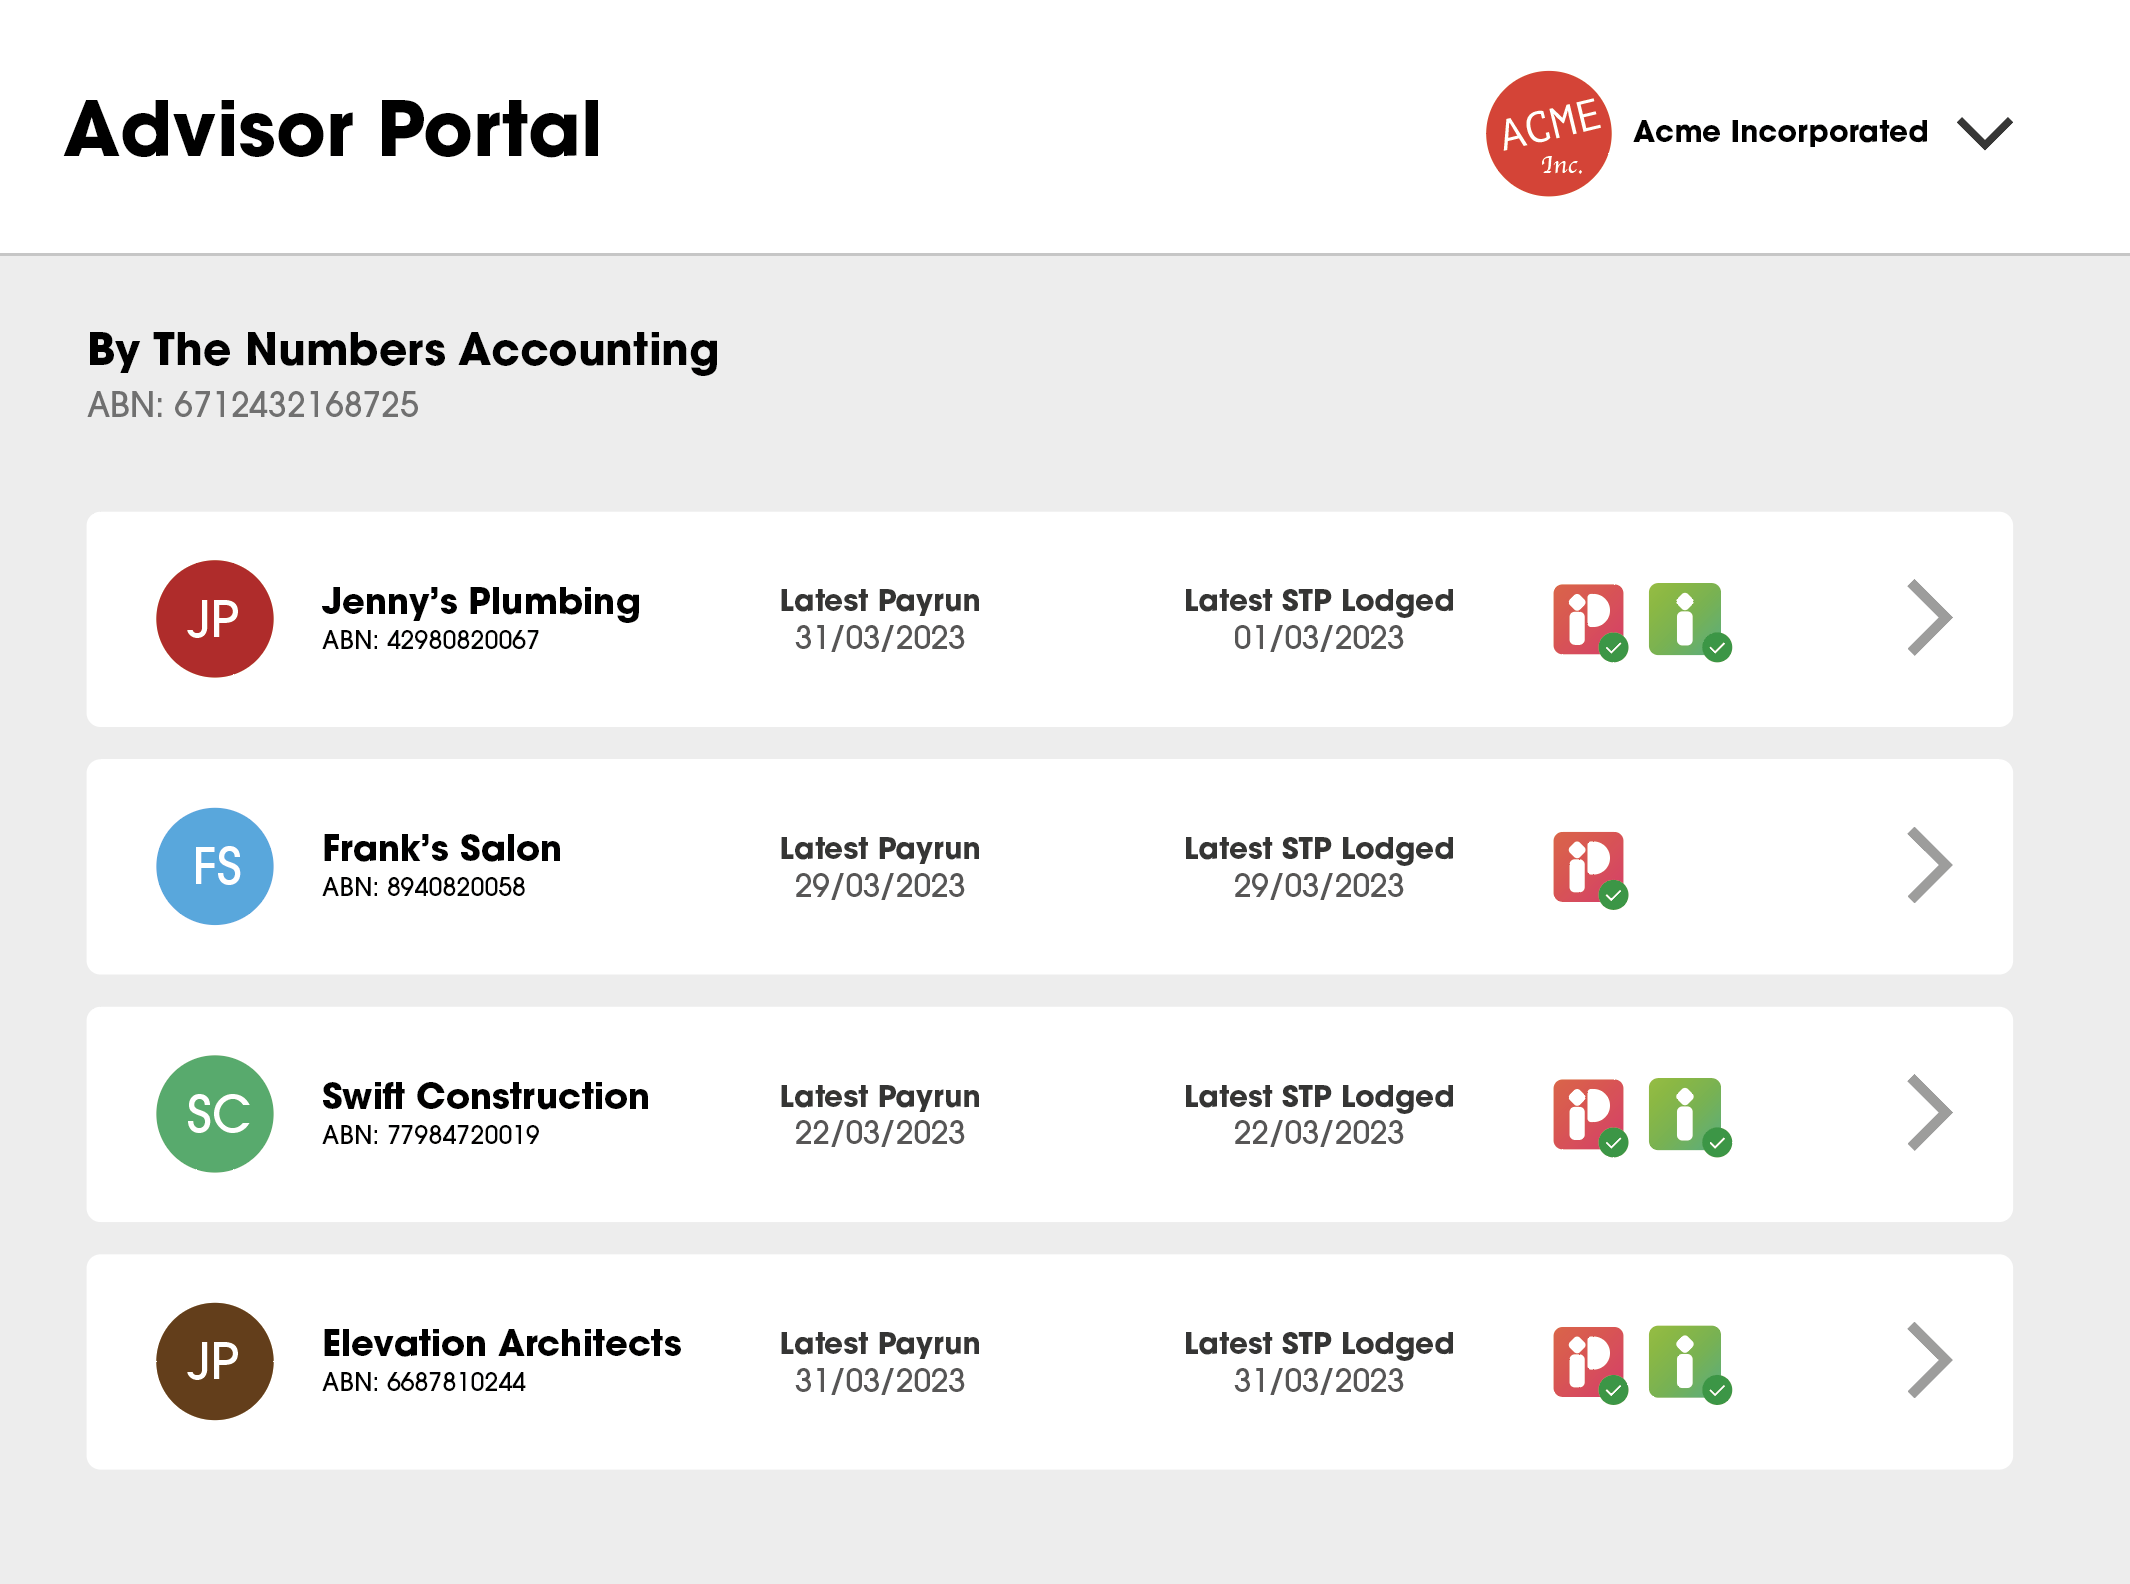Image resolution: width=2130 pixels, height=1584 pixels.
Task: Open the red payroll app icon for Jenny's Plumbing
Action: (1589, 618)
